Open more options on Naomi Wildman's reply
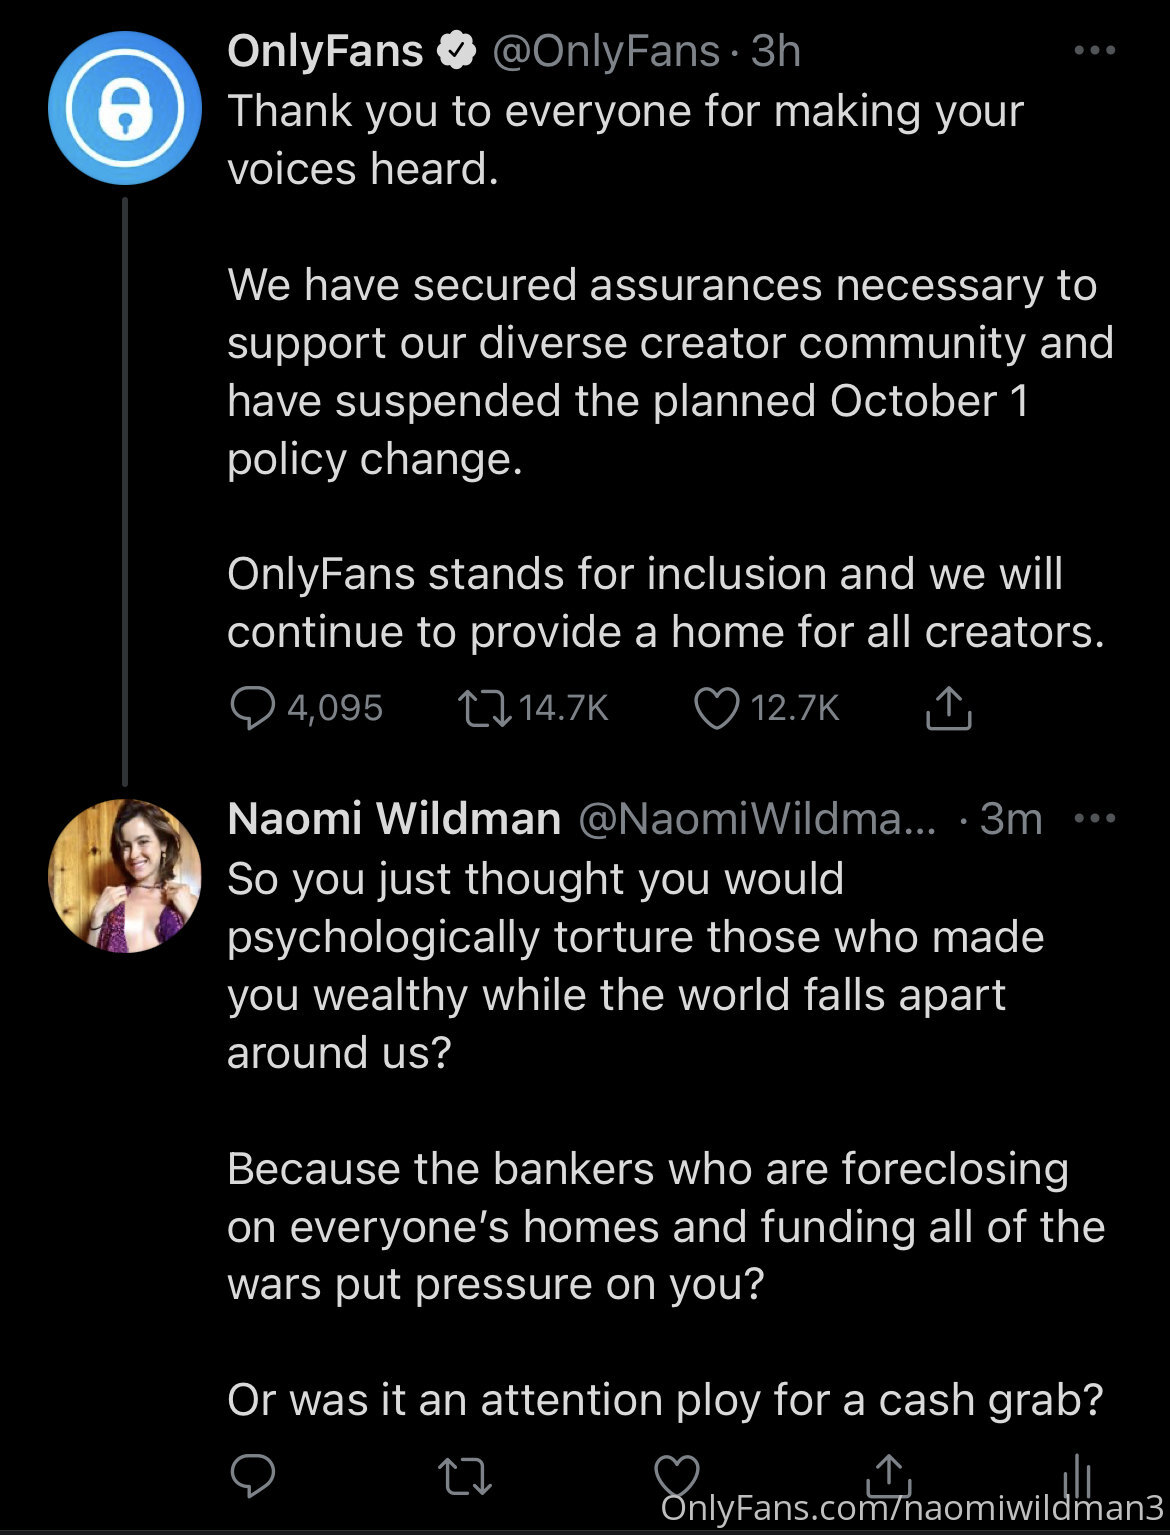 [x=1094, y=818]
